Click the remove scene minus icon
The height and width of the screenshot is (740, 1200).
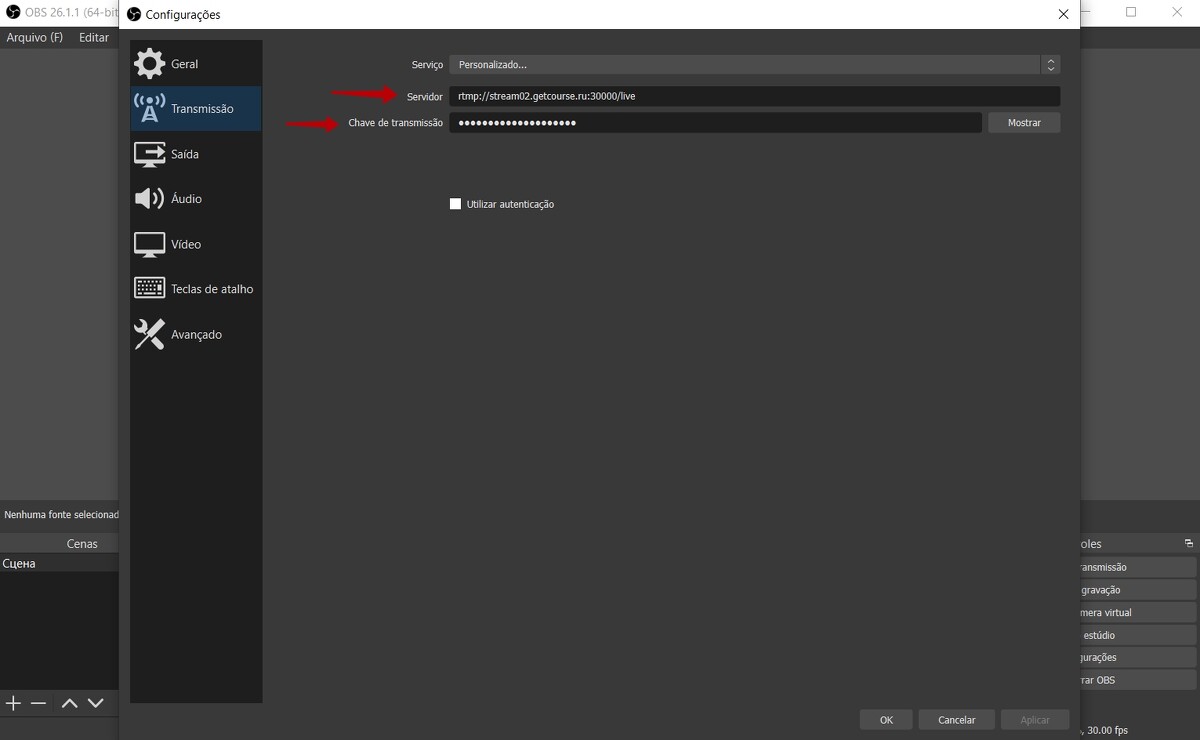pos(38,703)
